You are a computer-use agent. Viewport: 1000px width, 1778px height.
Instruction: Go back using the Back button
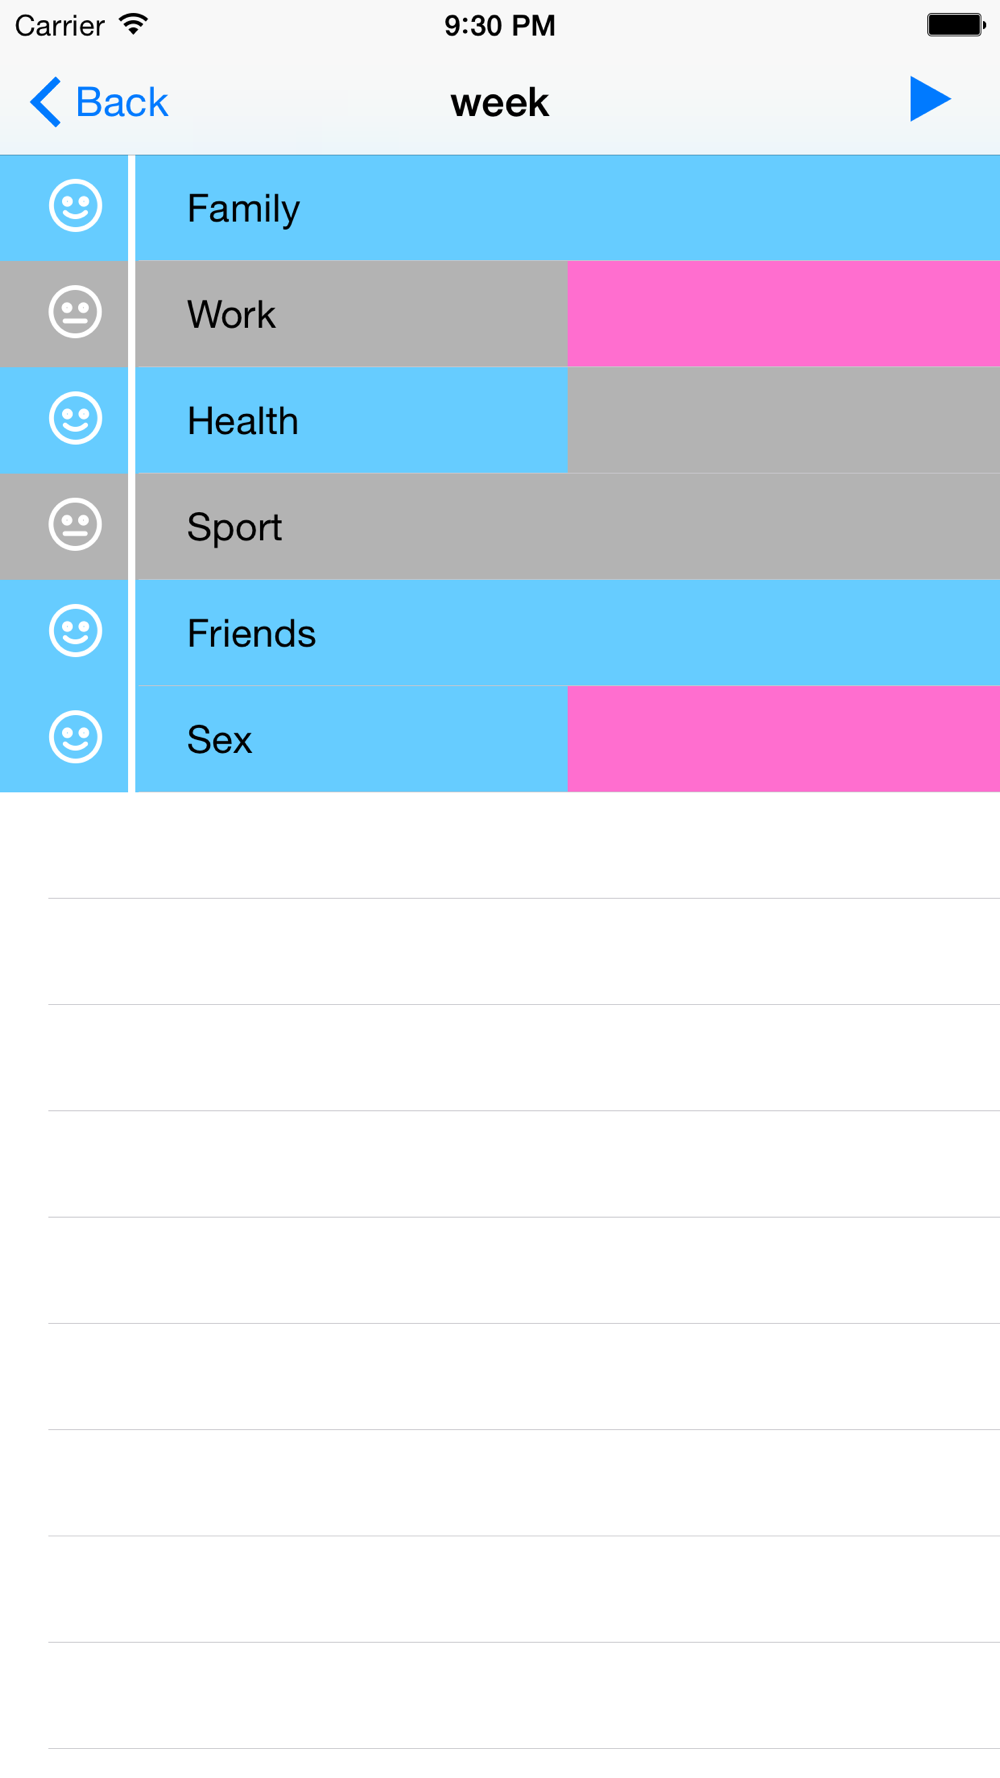(x=121, y=102)
